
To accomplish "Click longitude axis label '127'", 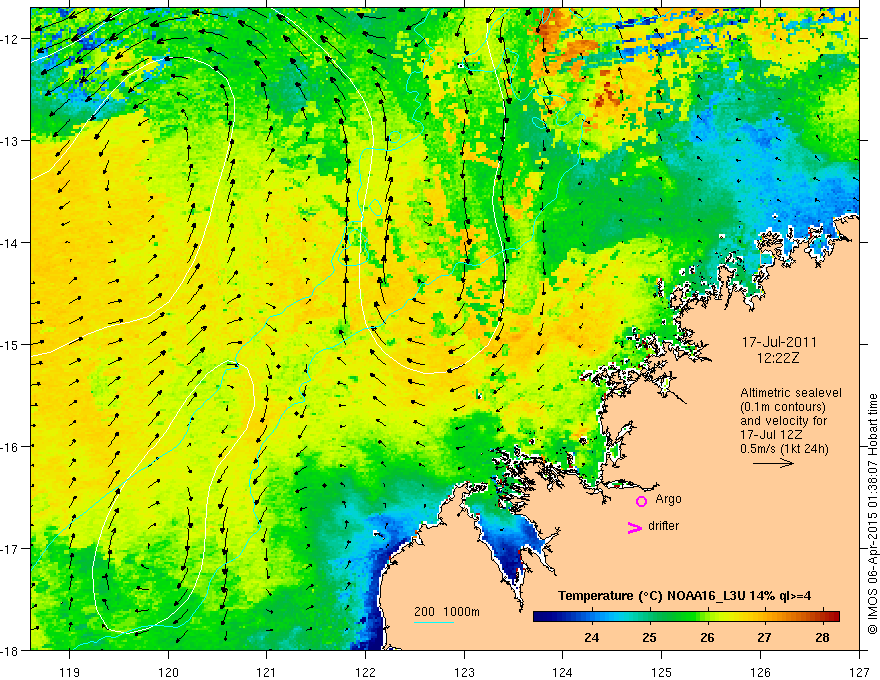I will tap(859, 672).
